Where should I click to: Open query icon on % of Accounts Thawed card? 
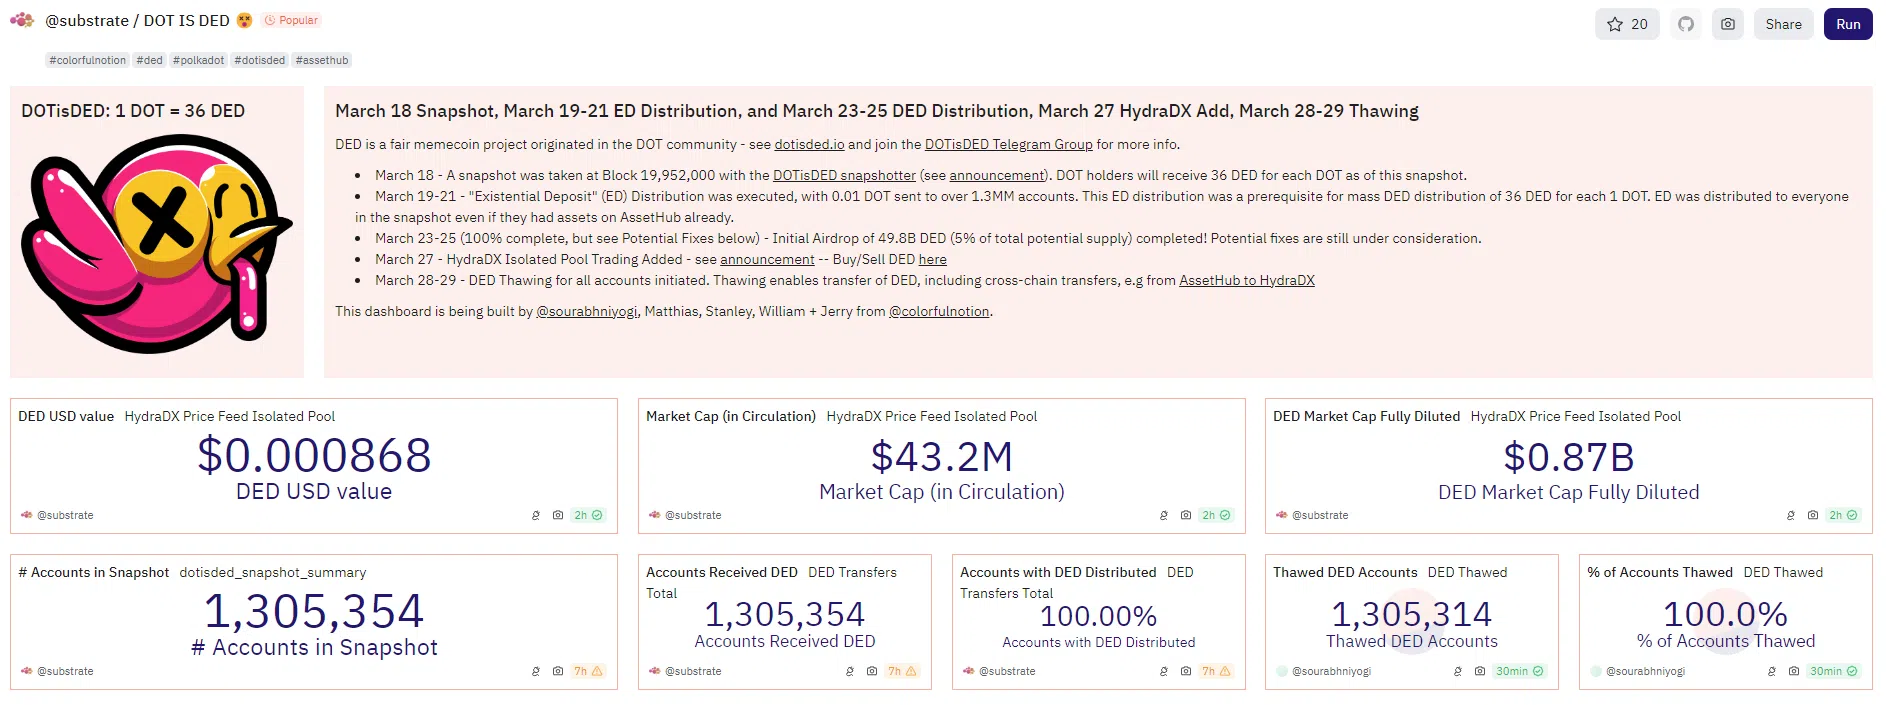tap(1772, 672)
